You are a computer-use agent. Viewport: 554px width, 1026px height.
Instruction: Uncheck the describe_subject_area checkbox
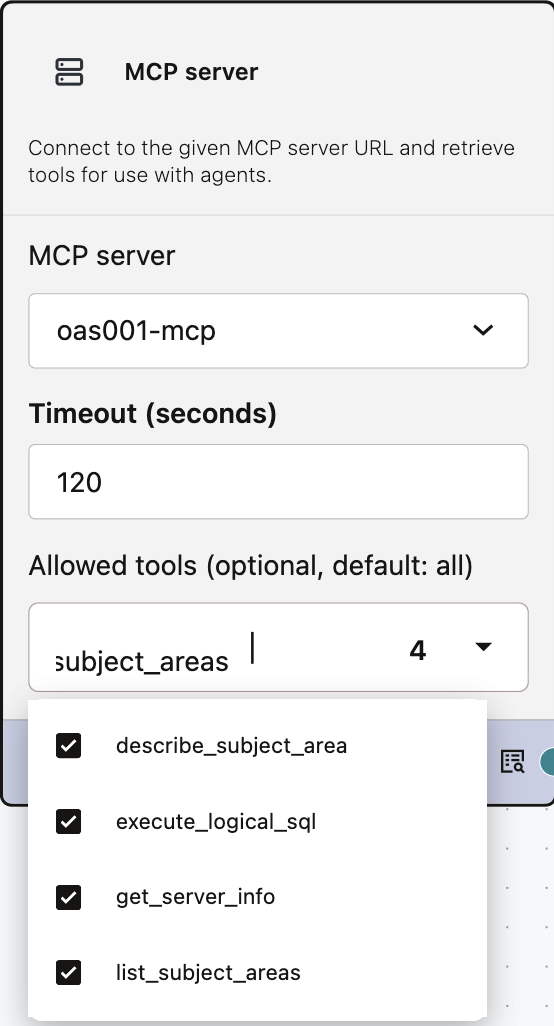[69, 746]
